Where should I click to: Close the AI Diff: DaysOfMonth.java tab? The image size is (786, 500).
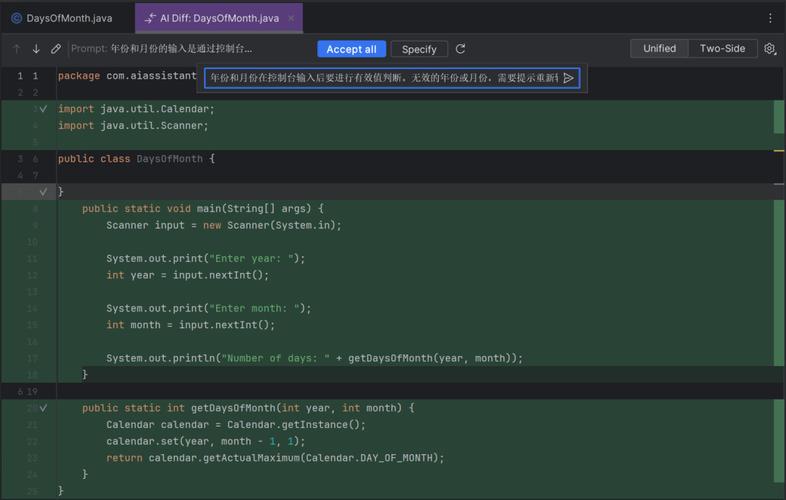(291, 18)
